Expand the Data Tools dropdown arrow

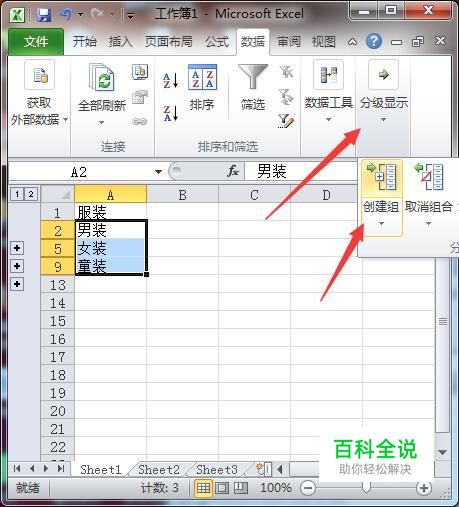tap(328, 119)
